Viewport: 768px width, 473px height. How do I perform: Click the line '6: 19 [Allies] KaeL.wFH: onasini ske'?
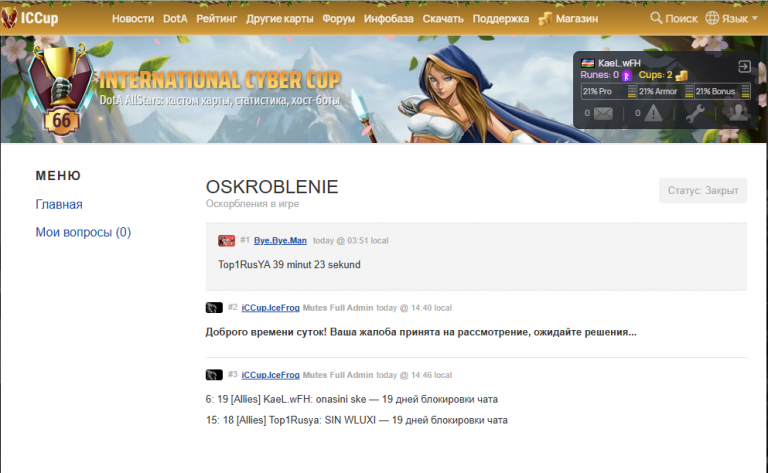point(286,399)
